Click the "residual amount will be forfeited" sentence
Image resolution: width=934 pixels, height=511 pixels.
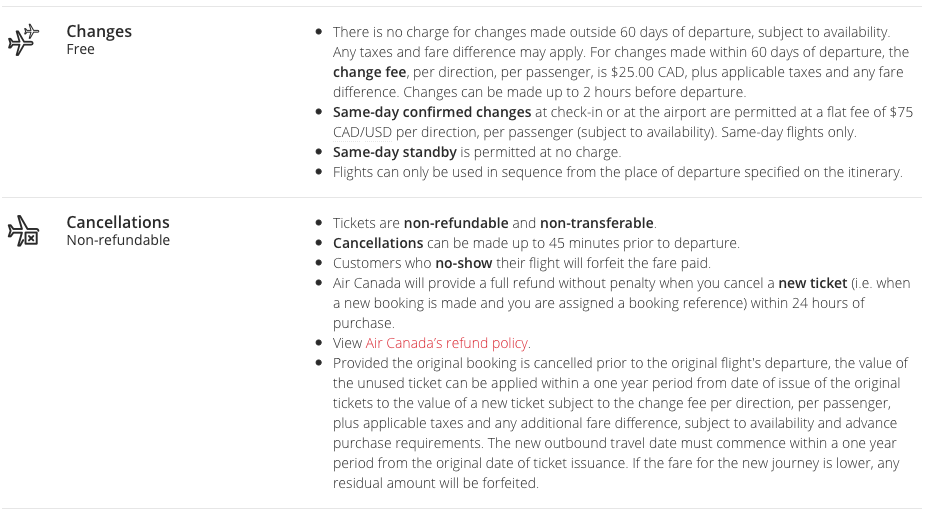coord(435,483)
